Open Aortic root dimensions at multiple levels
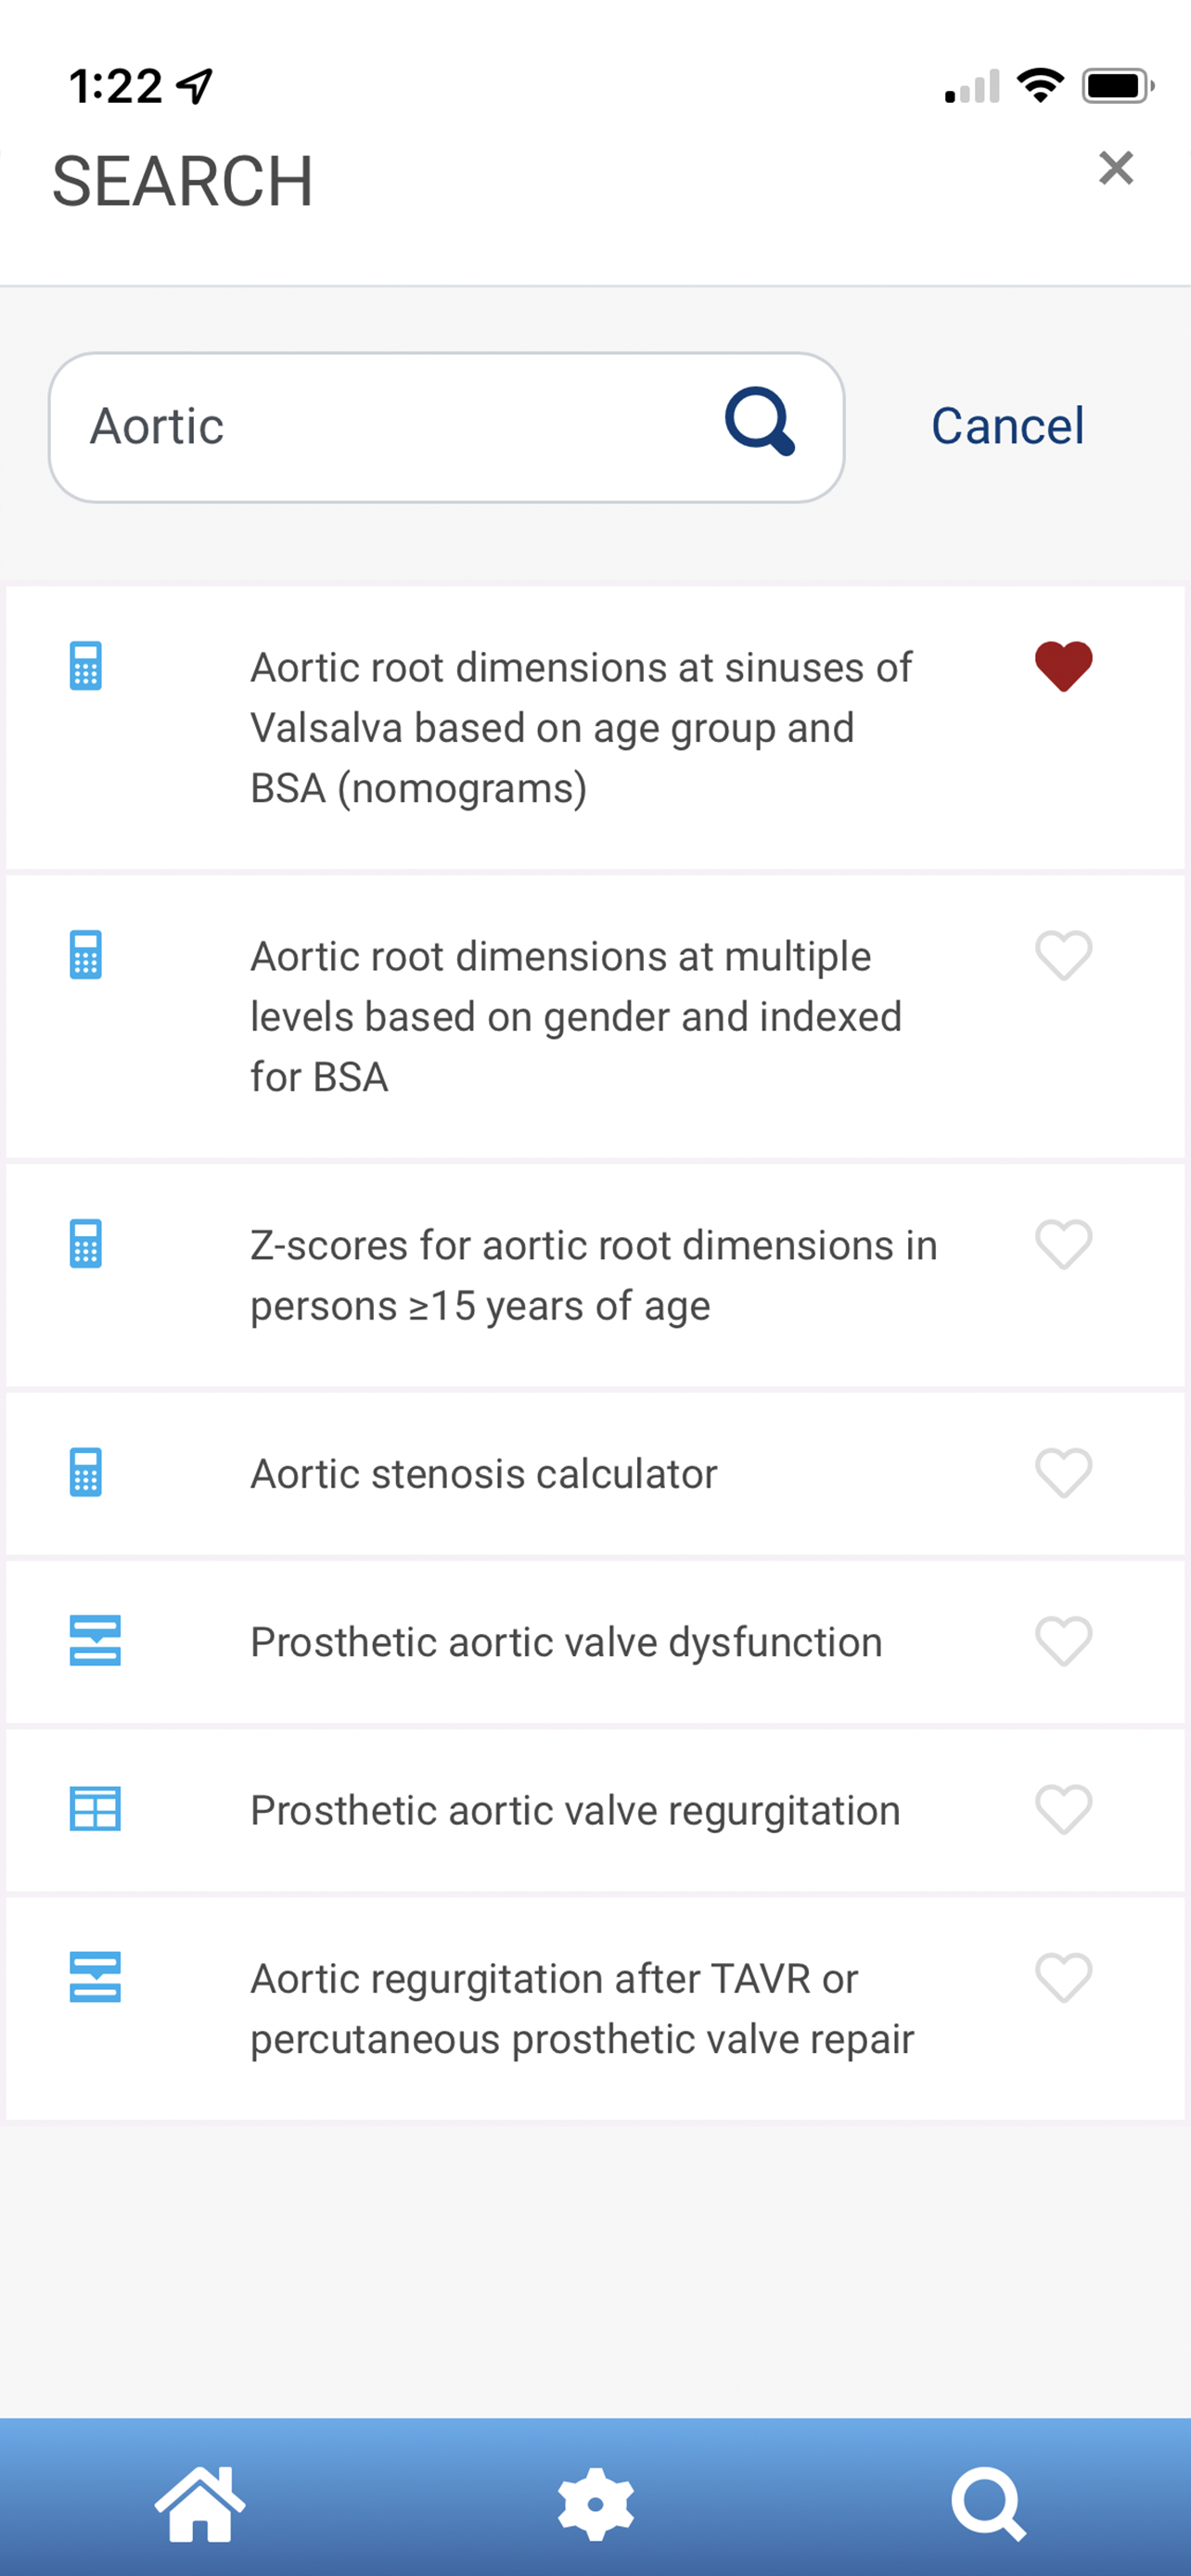 (595, 1017)
